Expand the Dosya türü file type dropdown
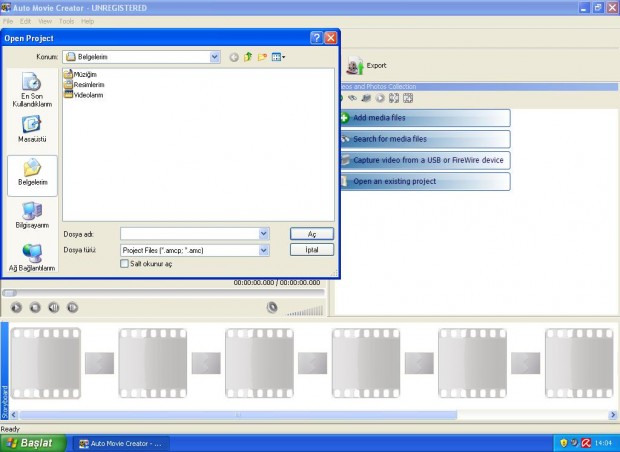 pos(264,250)
